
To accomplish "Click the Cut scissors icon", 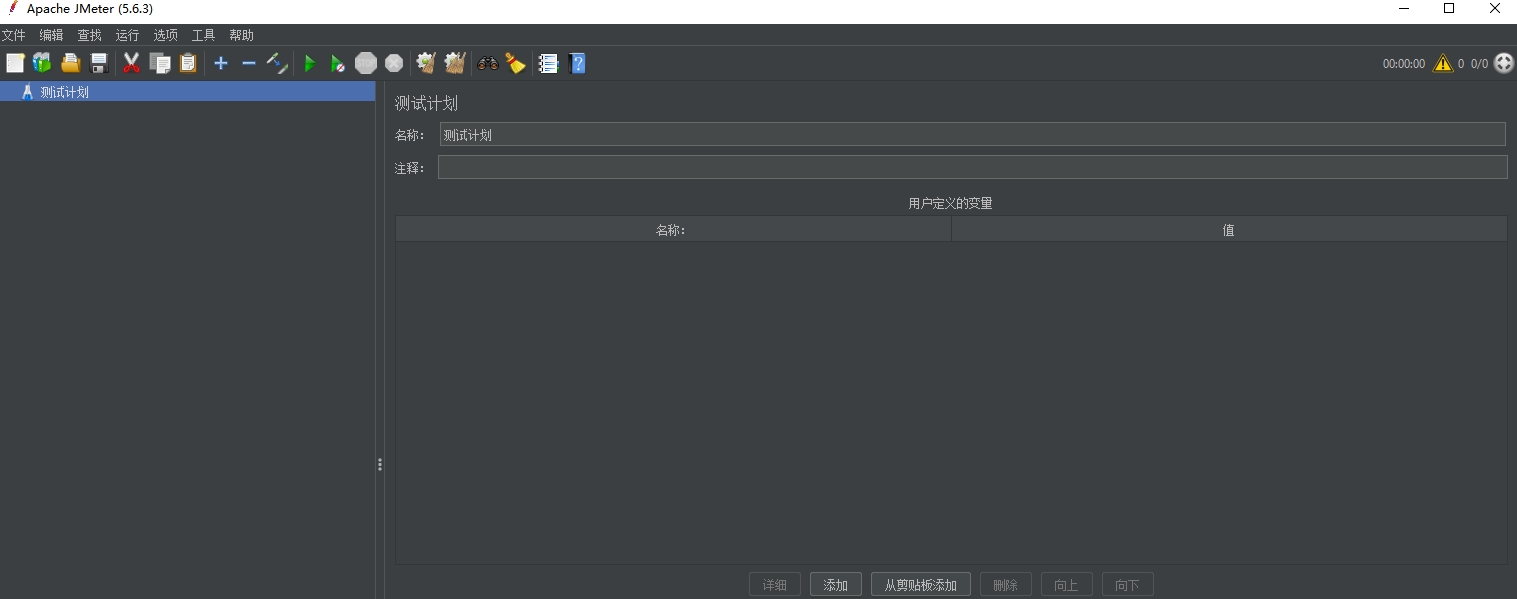I will [131, 63].
